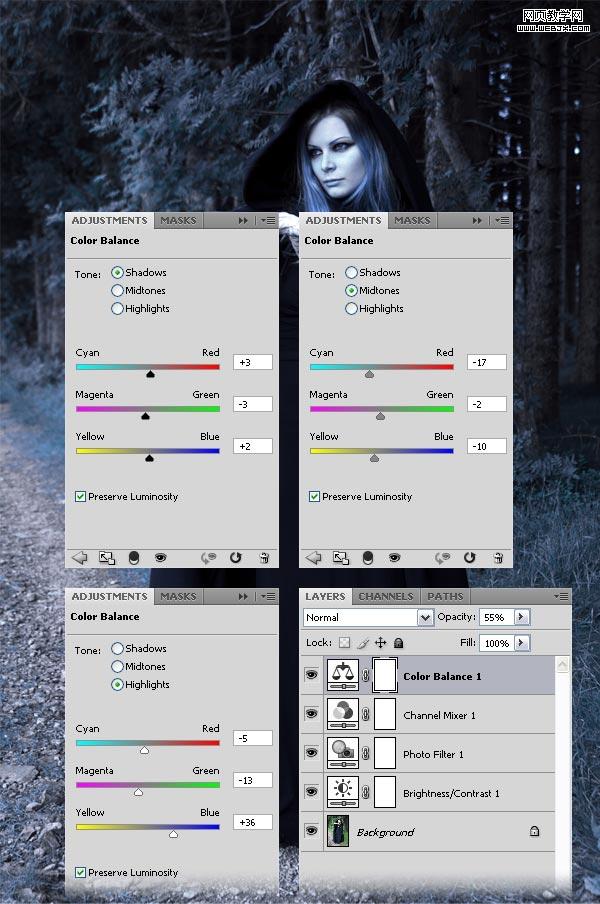Select Shadows radio in the Highlights-tone panel
Image resolution: width=600 pixels, height=904 pixels.
click(118, 648)
